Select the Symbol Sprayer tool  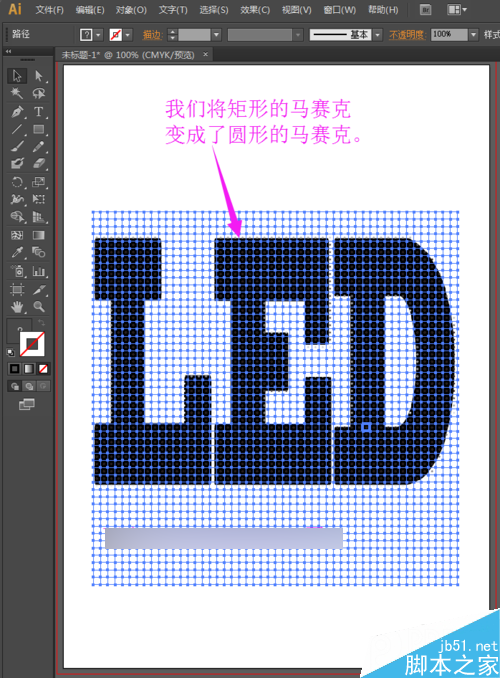point(17,271)
